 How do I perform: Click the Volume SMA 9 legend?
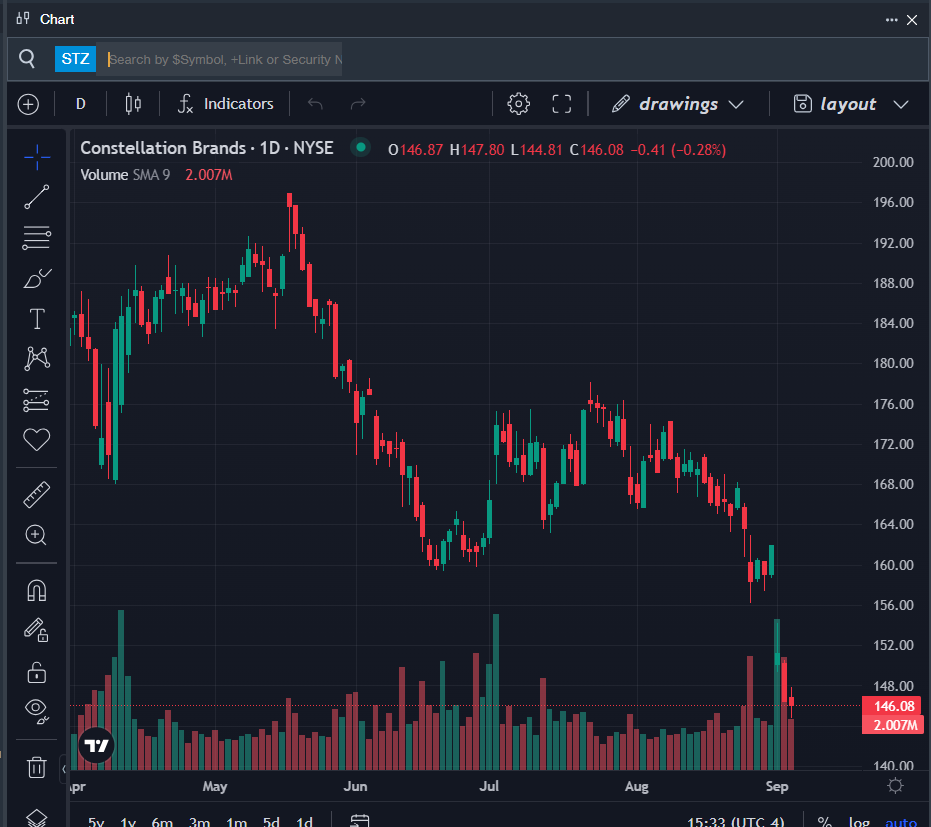click(x=125, y=175)
